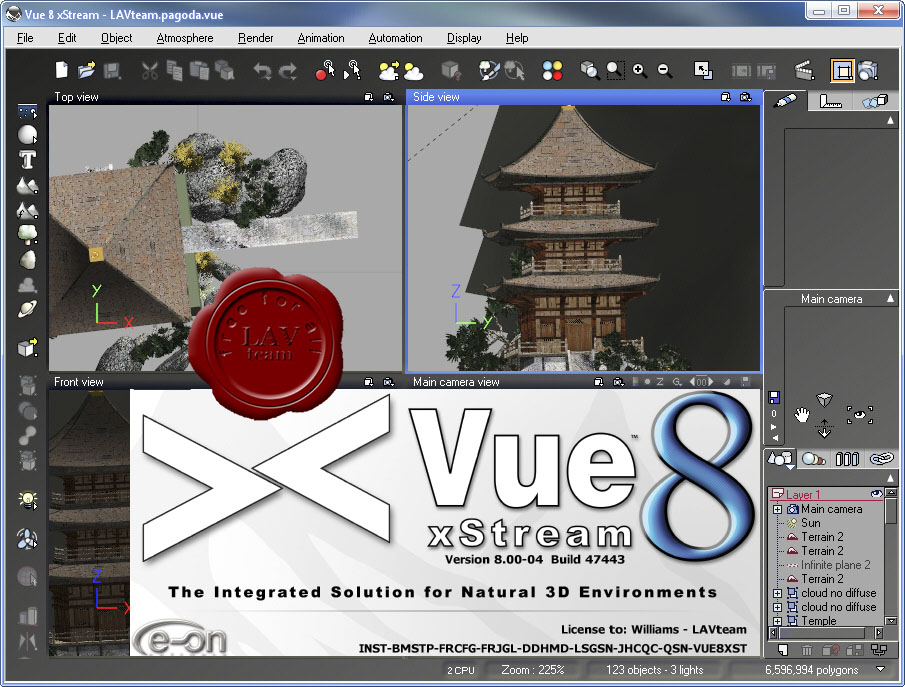The width and height of the screenshot is (905, 687).
Task: Click the clapperboard animation icon
Action: point(804,70)
